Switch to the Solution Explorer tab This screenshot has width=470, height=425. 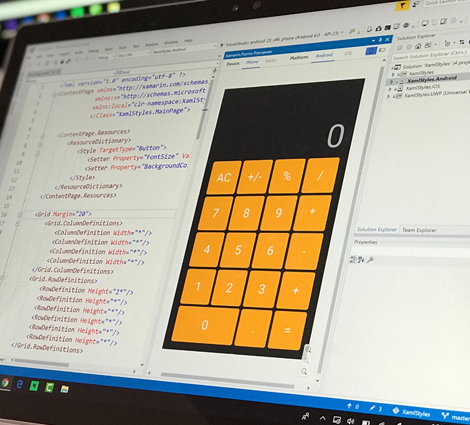377,229
